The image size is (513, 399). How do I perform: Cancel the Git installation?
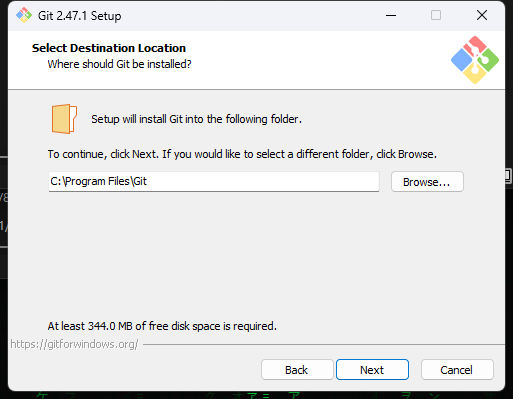(x=457, y=370)
